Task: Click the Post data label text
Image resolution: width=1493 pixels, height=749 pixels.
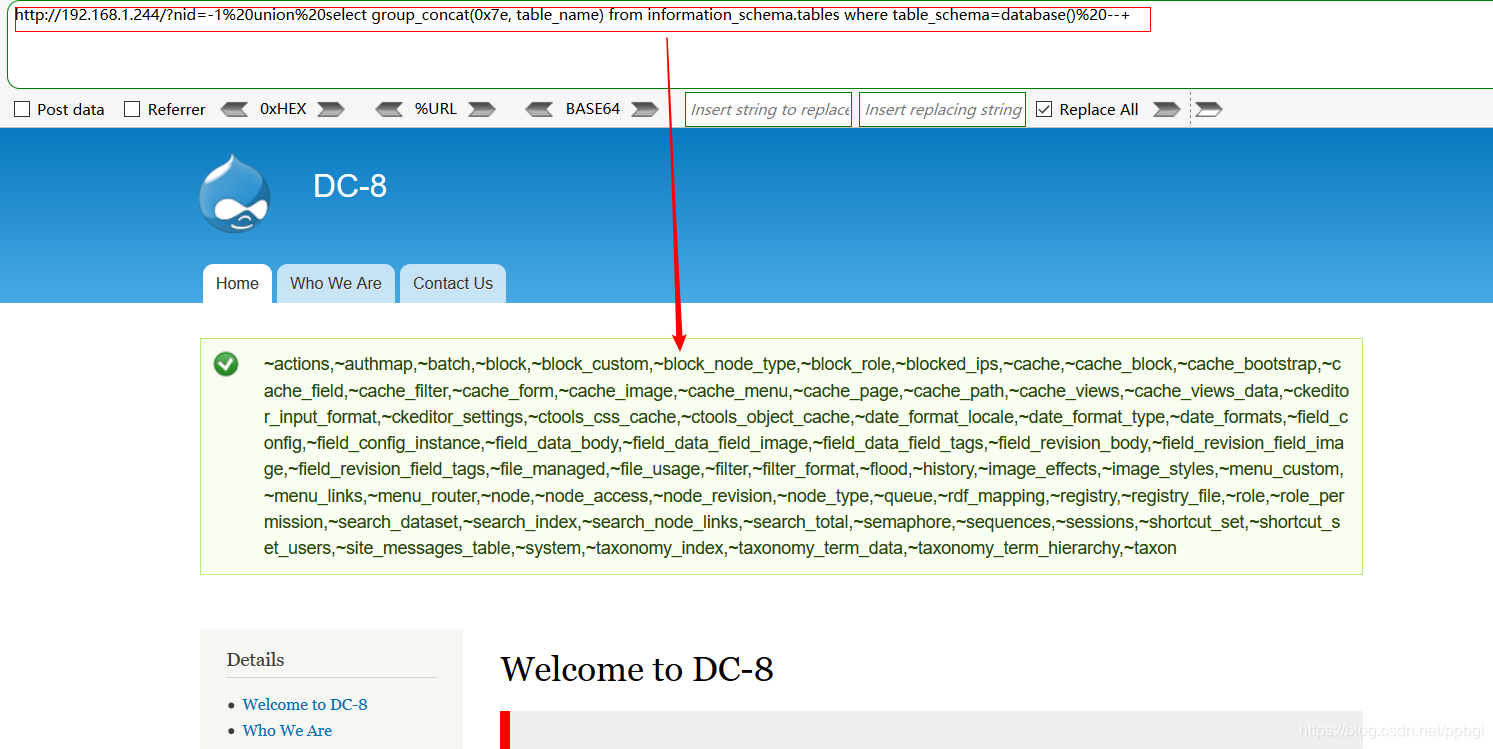Action: pos(71,110)
